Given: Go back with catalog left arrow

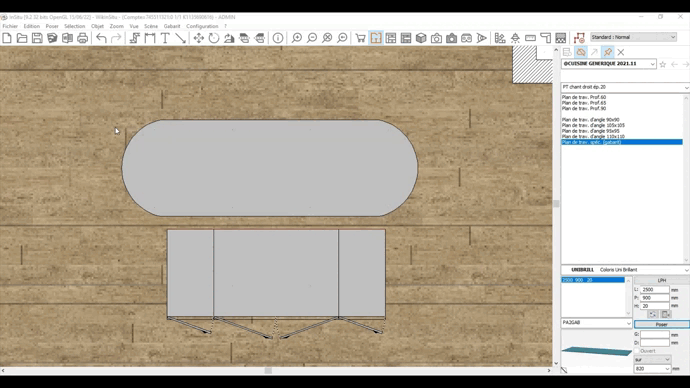Looking at the screenshot, I should tap(674, 64).
